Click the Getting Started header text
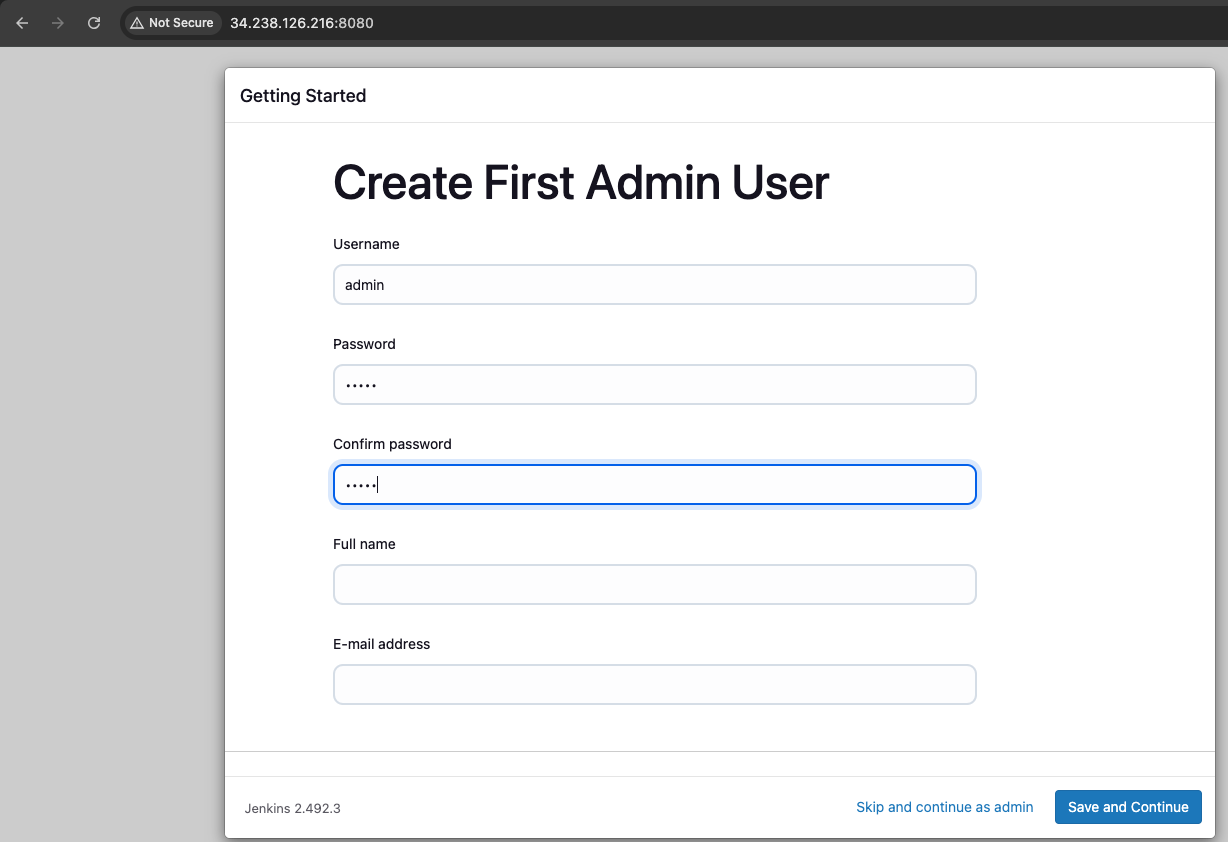Image resolution: width=1228 pixels, height=842 pixels. [303, 96]
